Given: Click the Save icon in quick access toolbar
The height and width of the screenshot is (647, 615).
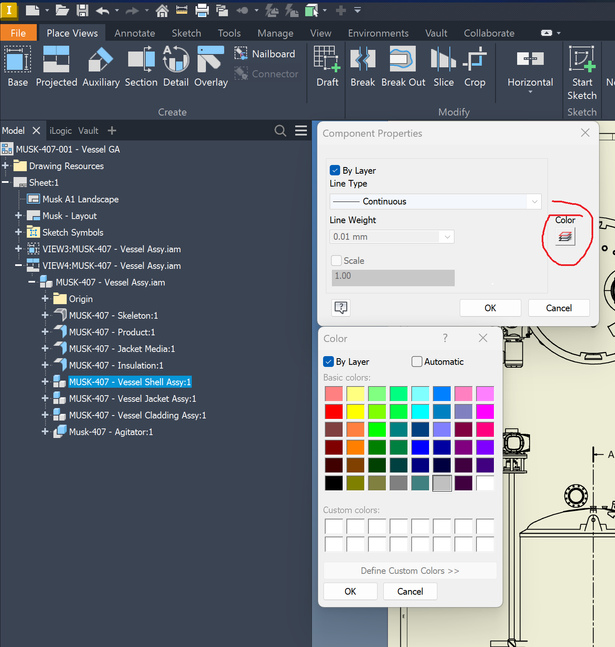Looking at the screenshot, I should (83, 10).
